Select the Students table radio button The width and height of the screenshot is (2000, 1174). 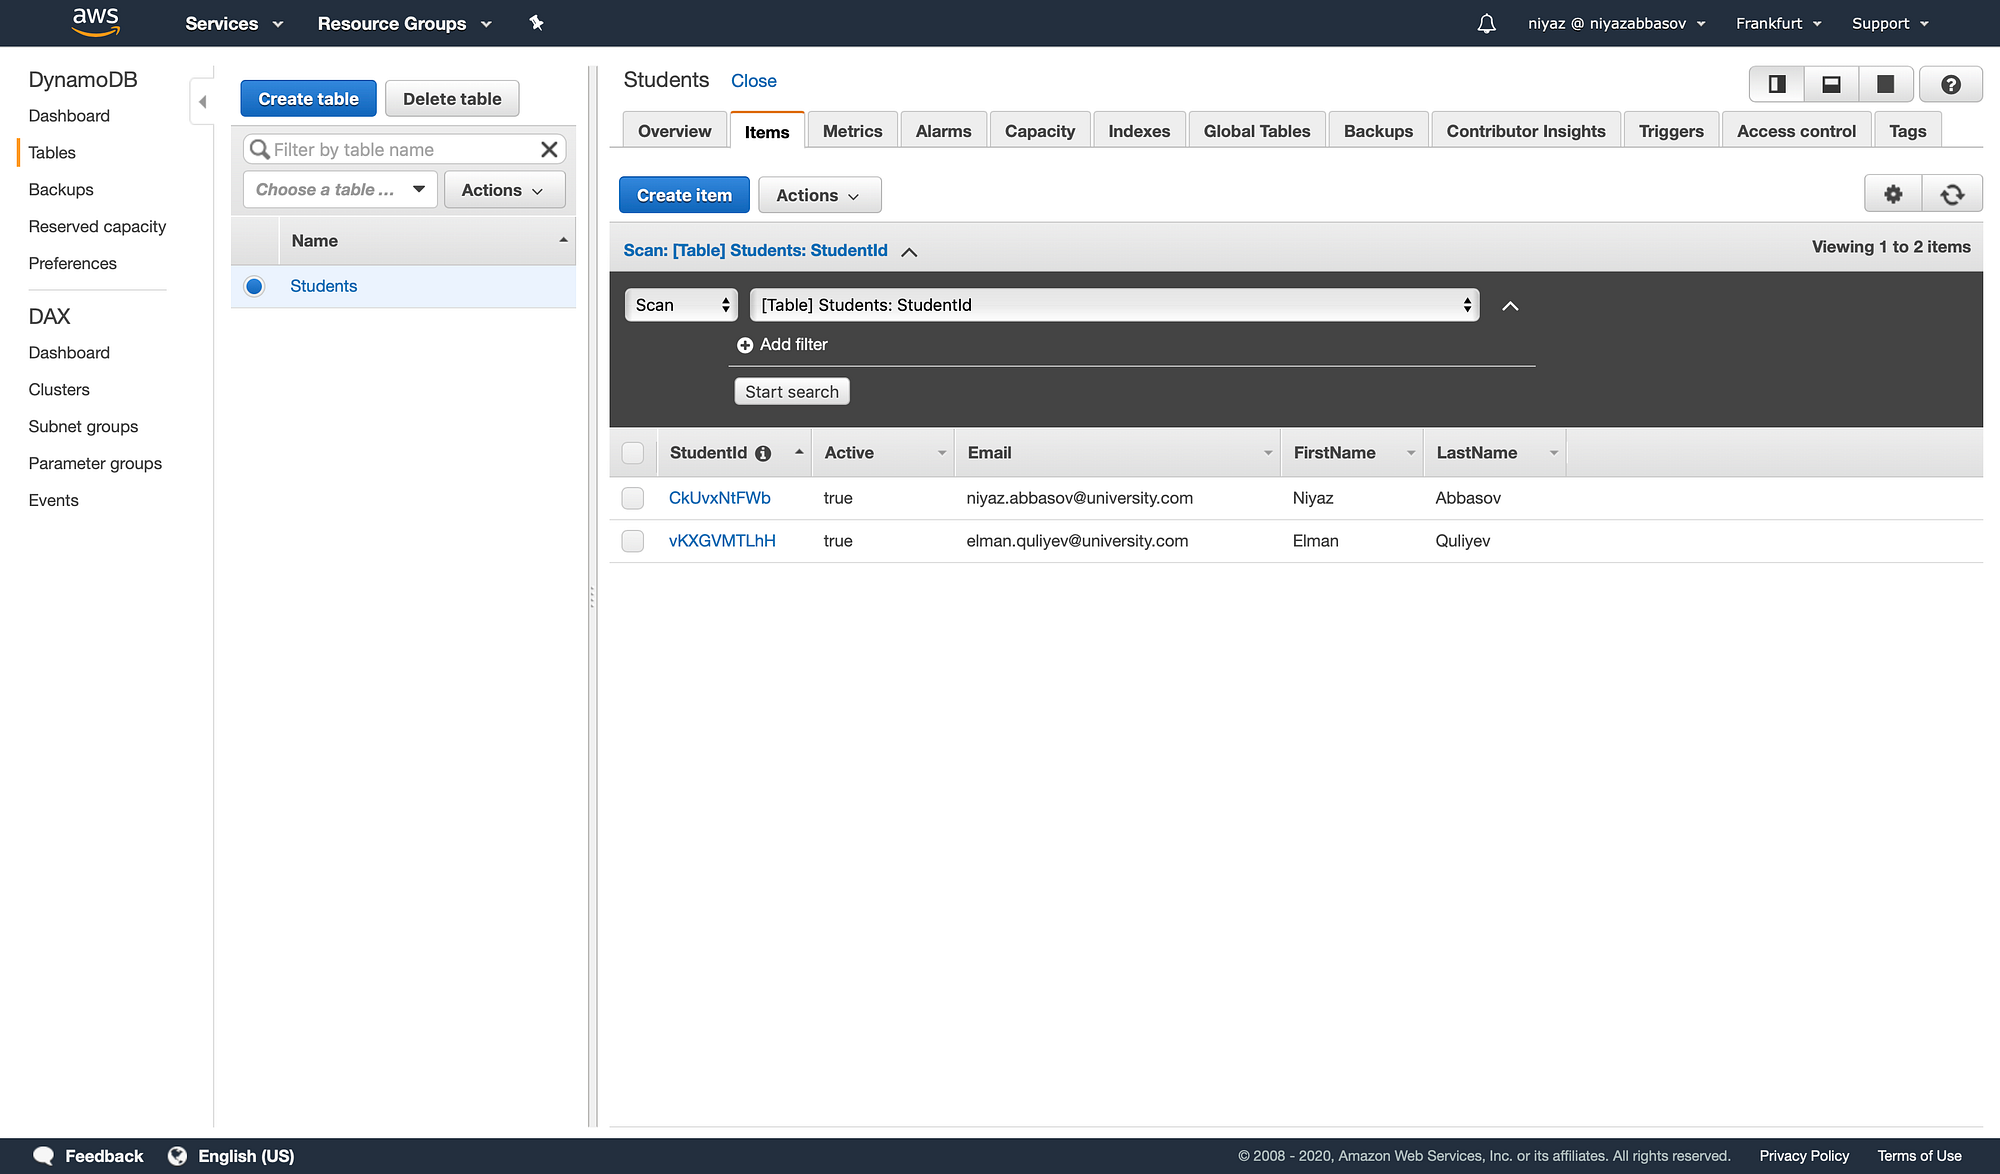[254, 286]
